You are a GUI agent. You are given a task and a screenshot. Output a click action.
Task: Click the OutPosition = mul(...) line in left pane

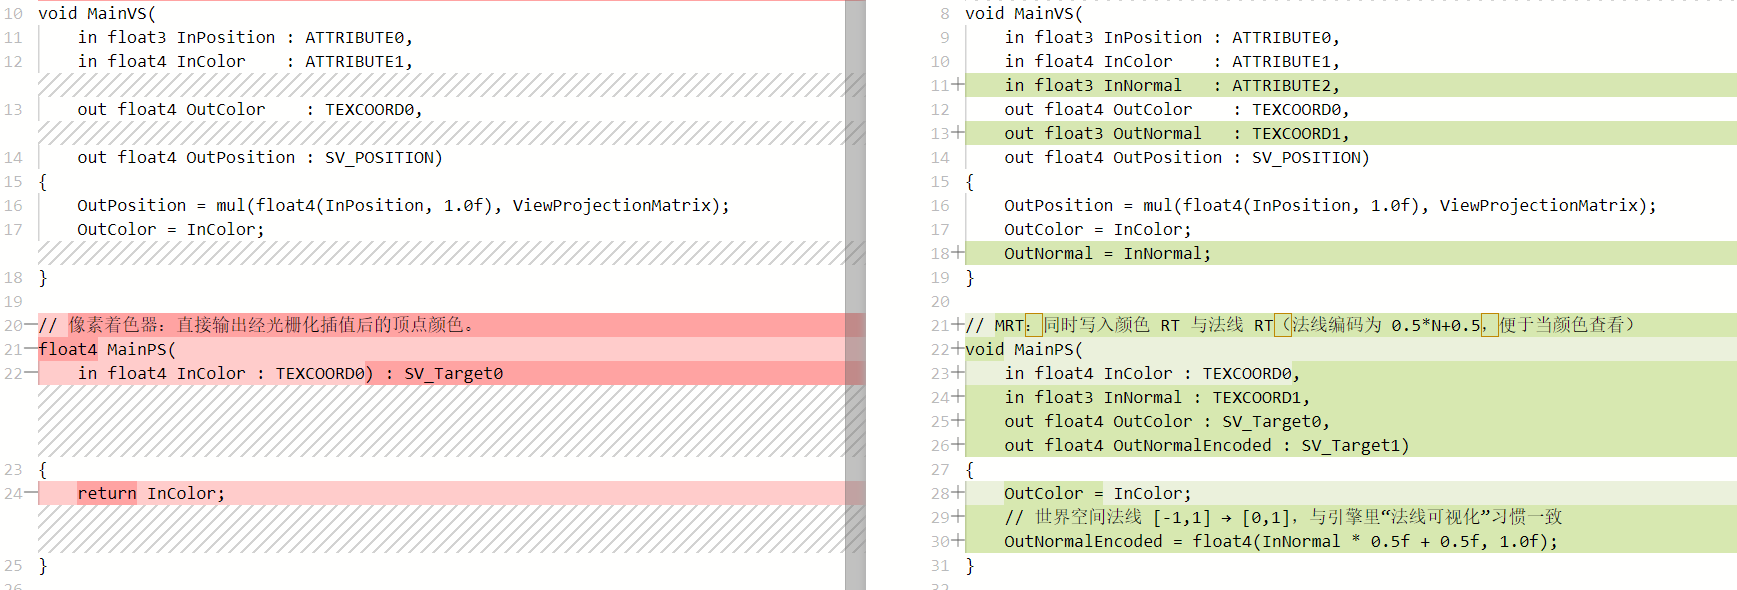403,205
